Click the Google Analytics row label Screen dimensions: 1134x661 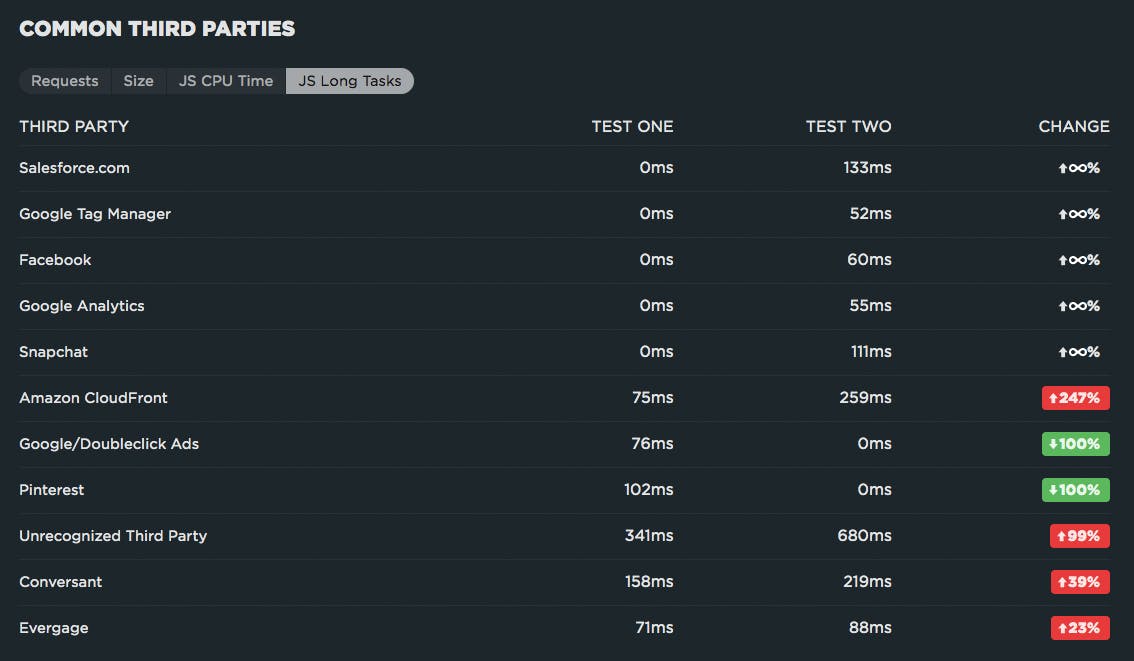82,305
